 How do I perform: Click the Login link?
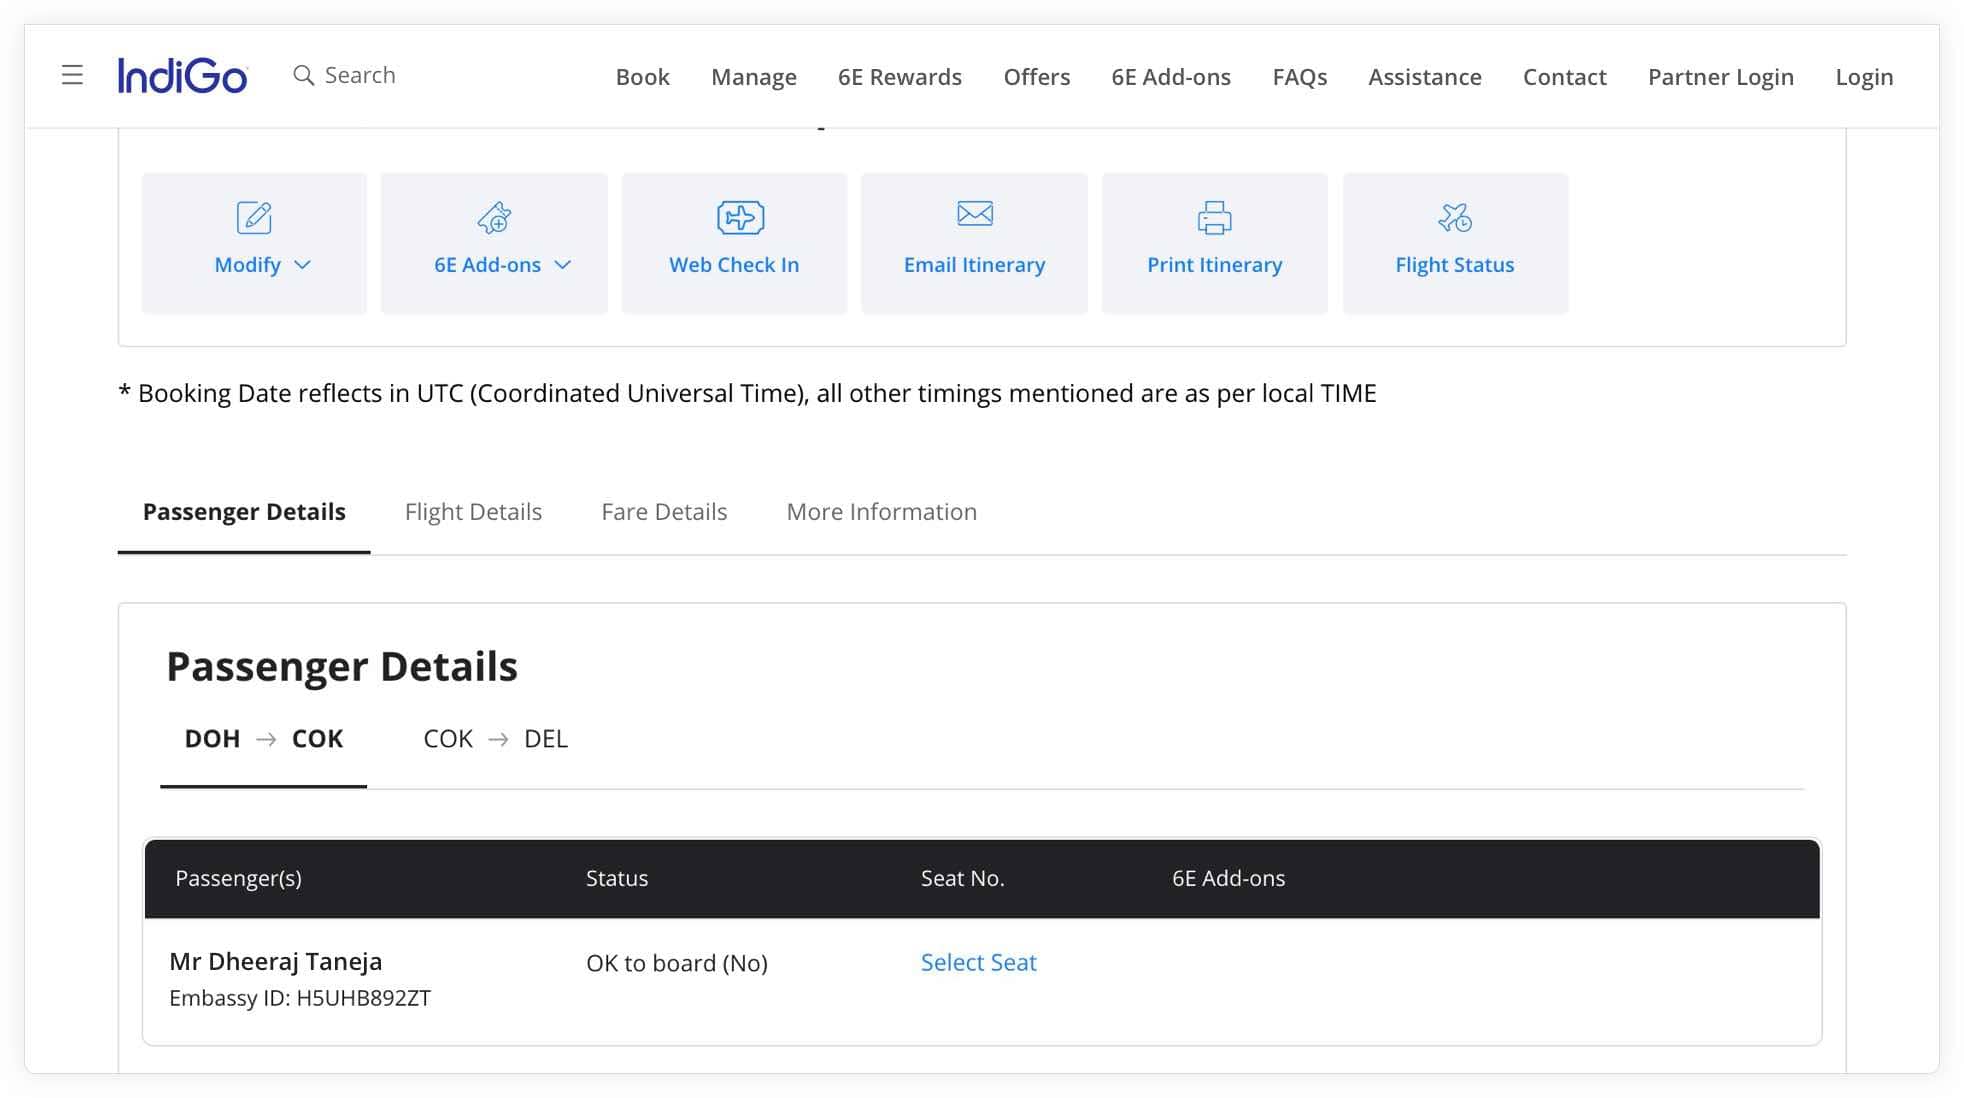coord(1863,77)
